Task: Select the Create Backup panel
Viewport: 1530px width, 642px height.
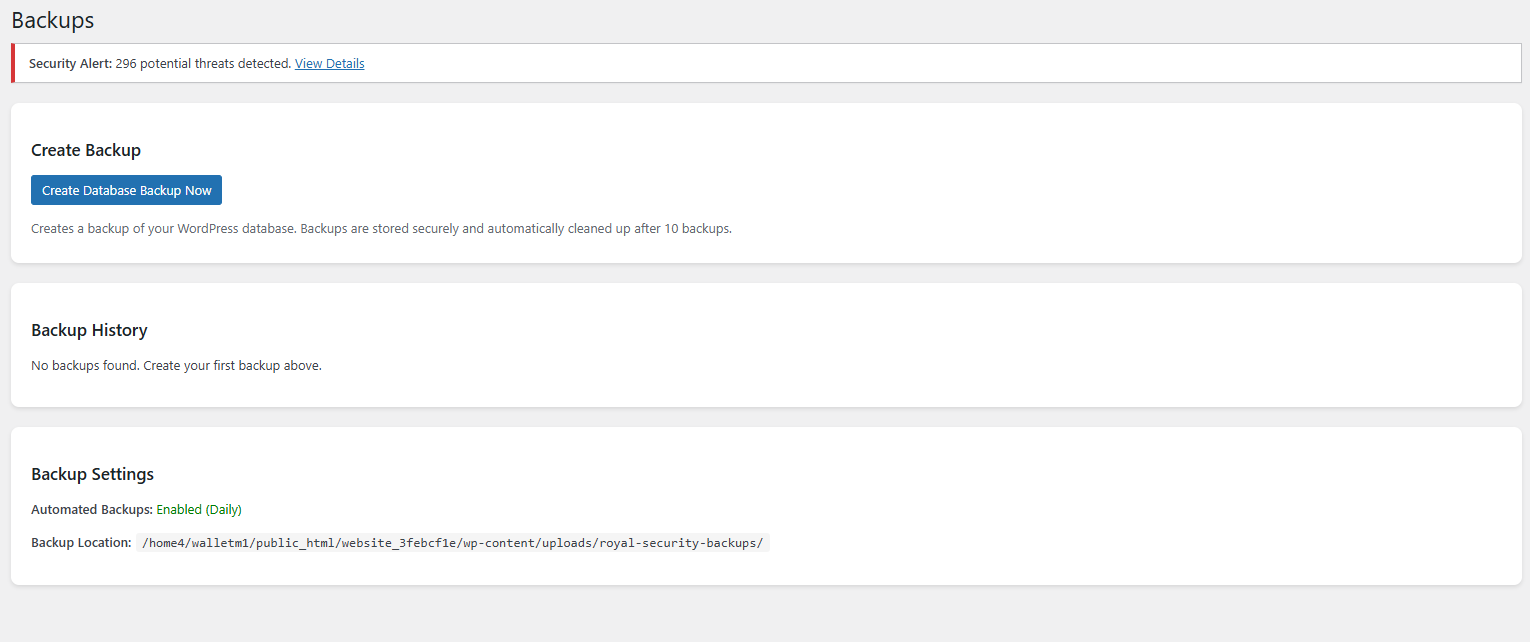Action: 765,184
